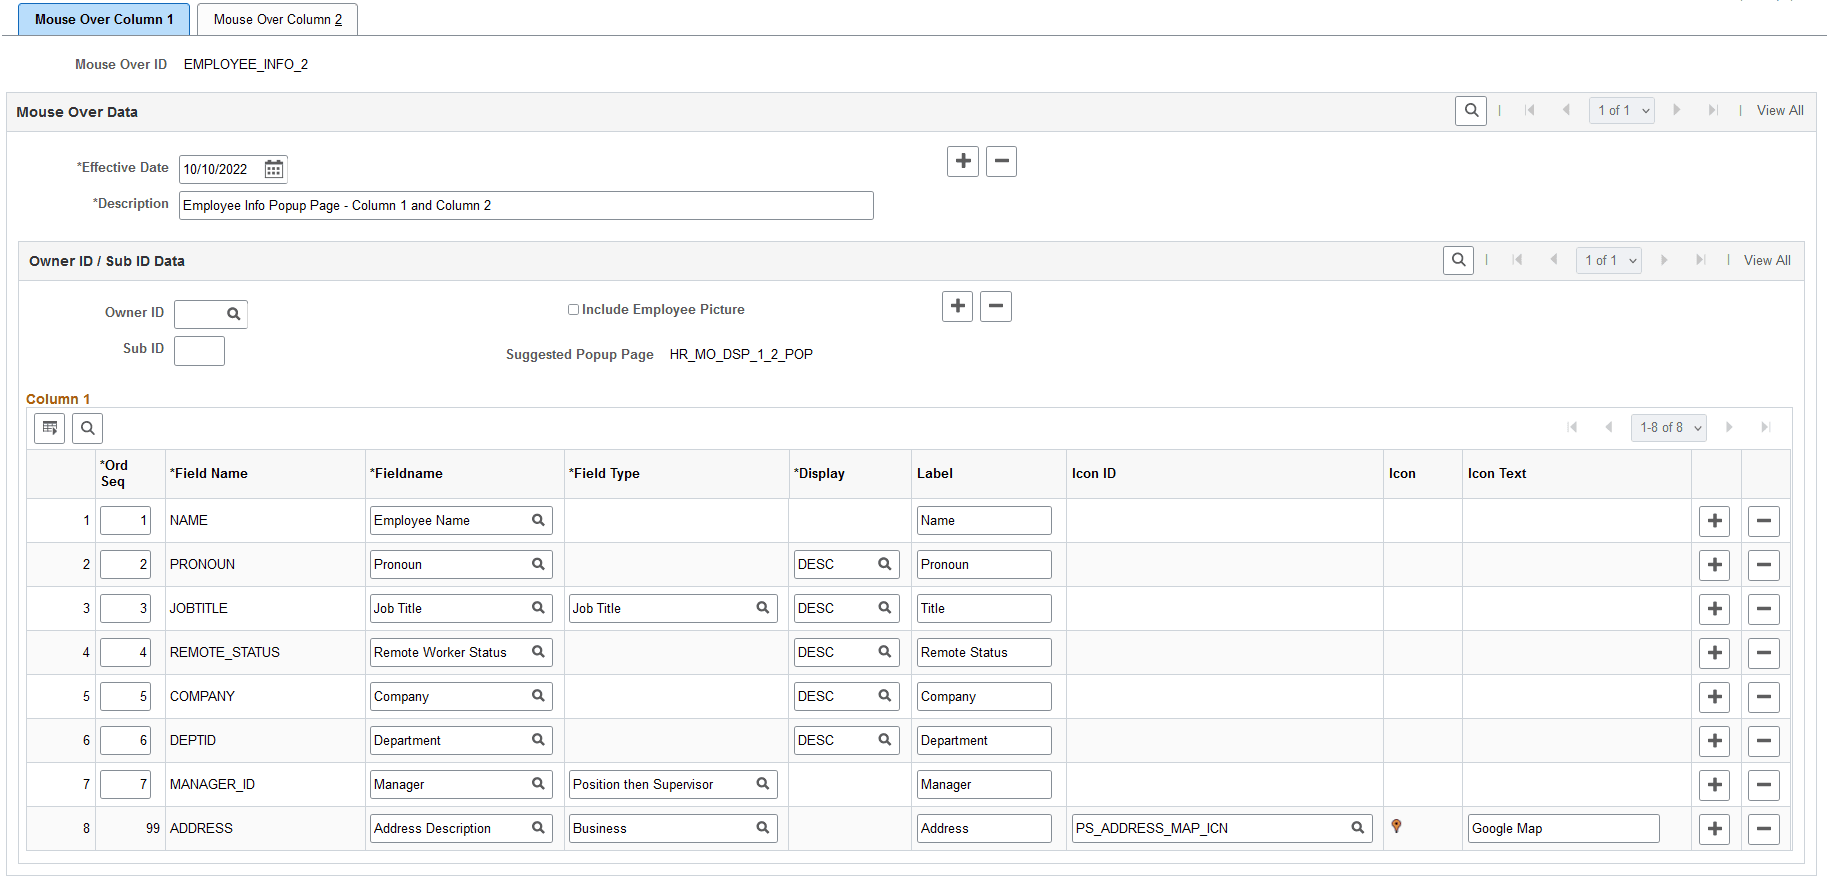
Task: Look up Fieldname for COMPANY row
Action: click(538, 696)
